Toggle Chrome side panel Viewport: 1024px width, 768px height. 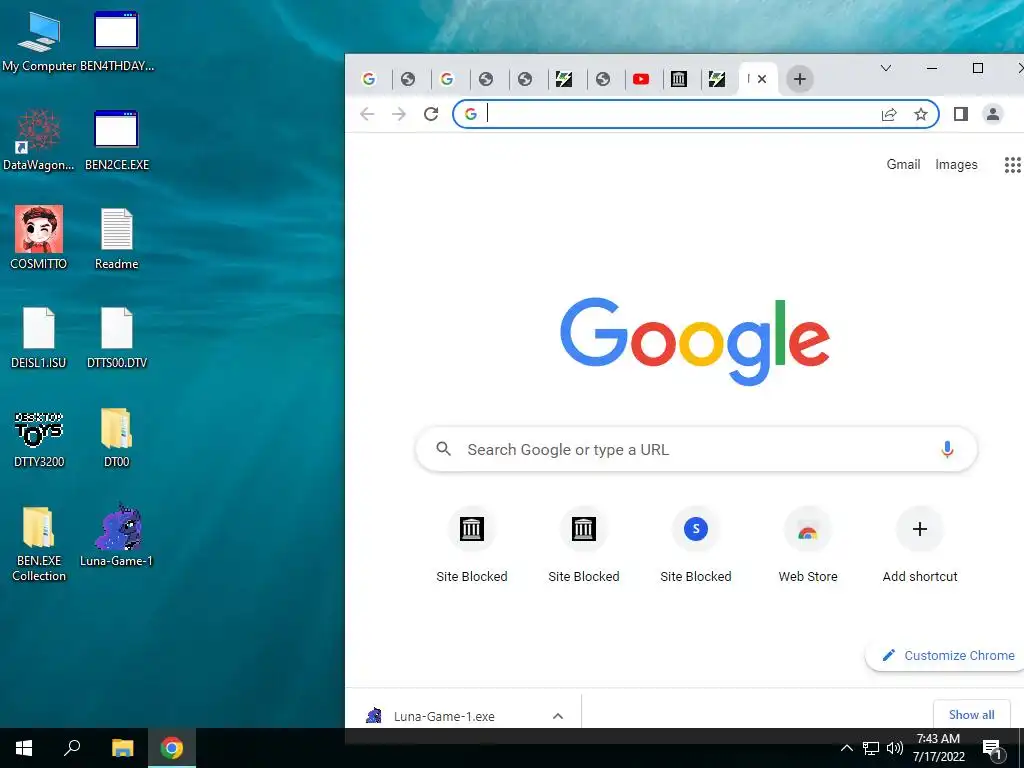tap(961, 114)
